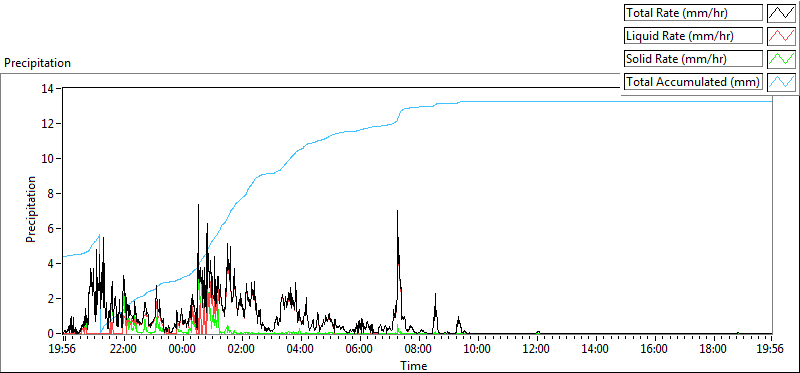Click the 22:00 time axis label
This screenshot has height=373, width=800.
124,350
